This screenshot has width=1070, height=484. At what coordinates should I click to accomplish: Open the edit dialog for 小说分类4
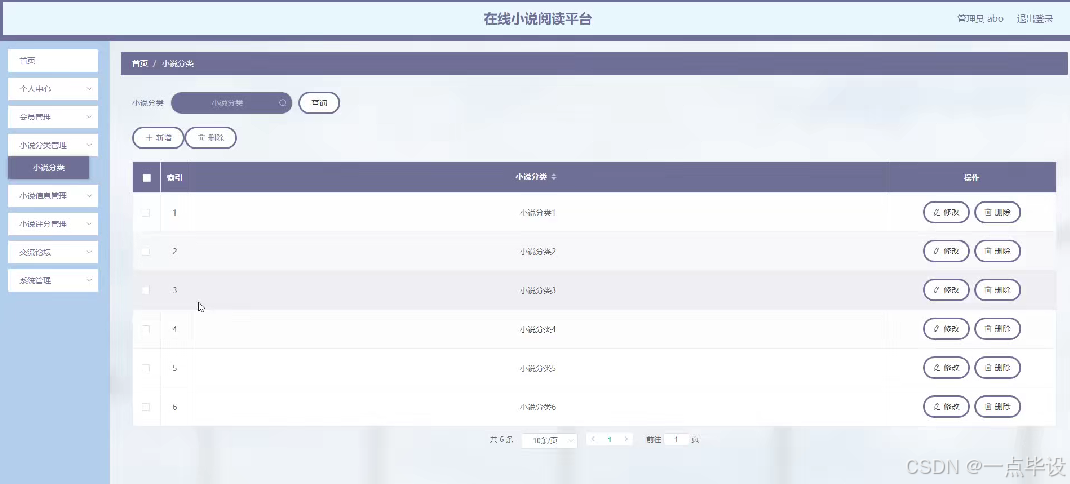[946, 329]
